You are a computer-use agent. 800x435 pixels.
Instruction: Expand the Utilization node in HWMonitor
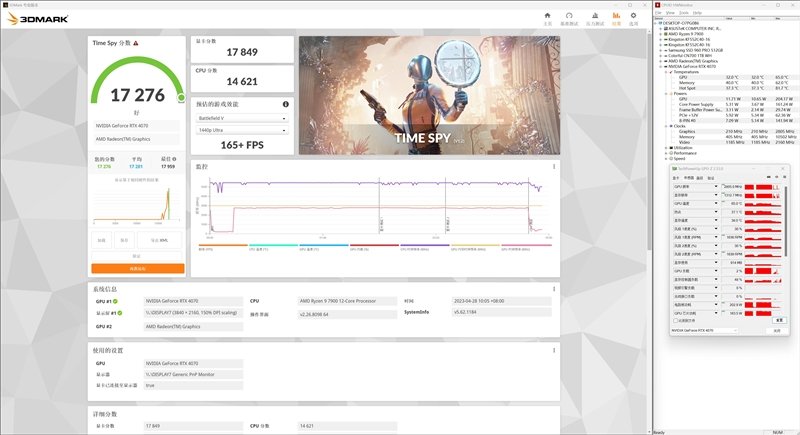point(666,148)
